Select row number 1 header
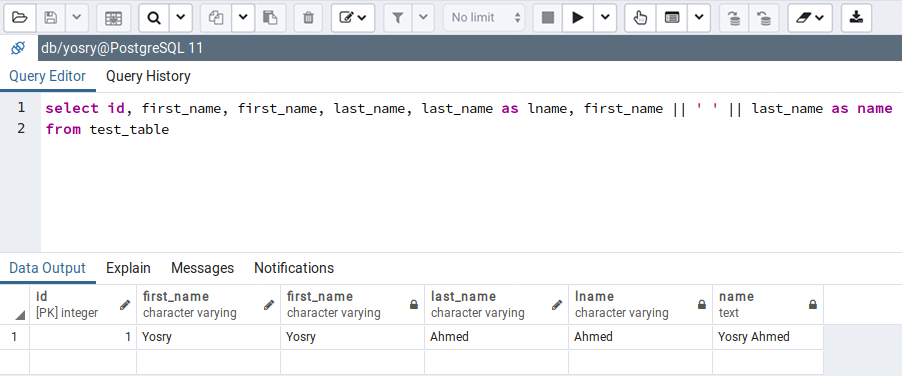 click(x=15, y=337)
